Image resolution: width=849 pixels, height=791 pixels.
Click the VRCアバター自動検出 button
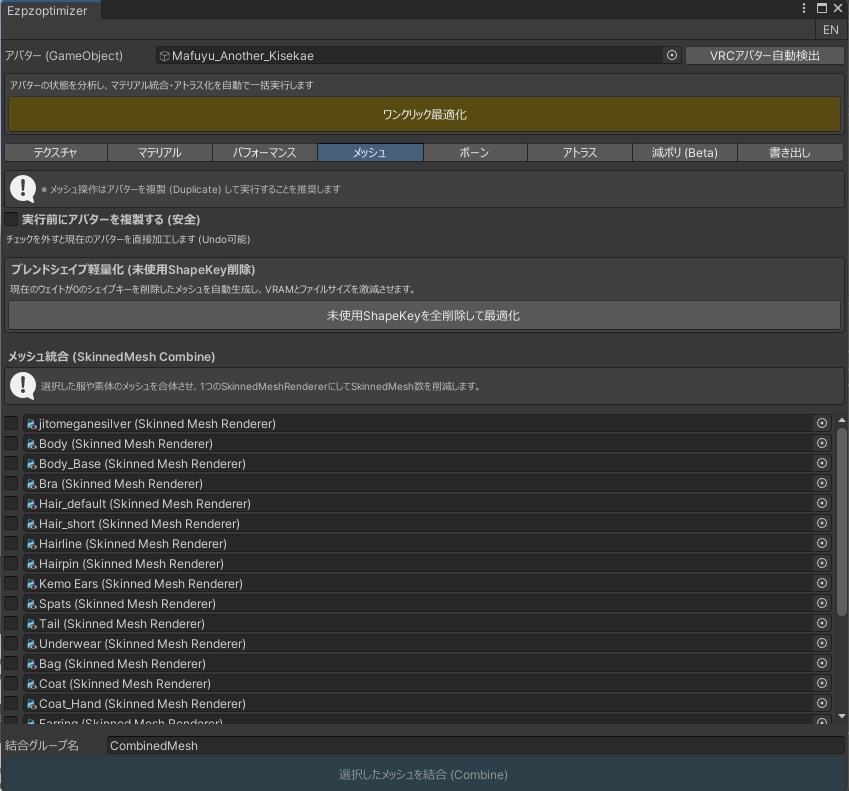(x=763, y=57)
